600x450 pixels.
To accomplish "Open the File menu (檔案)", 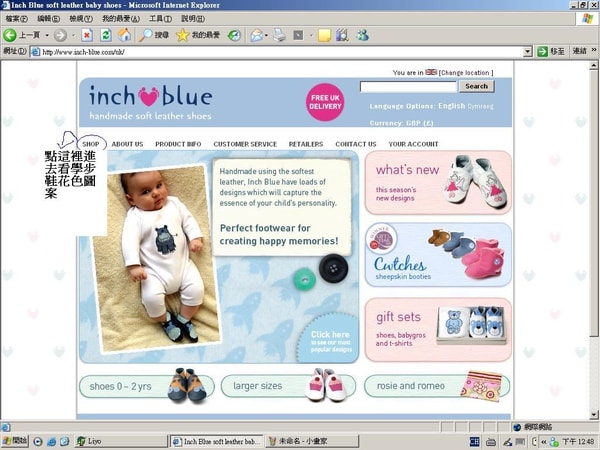I will pos(16,18).
